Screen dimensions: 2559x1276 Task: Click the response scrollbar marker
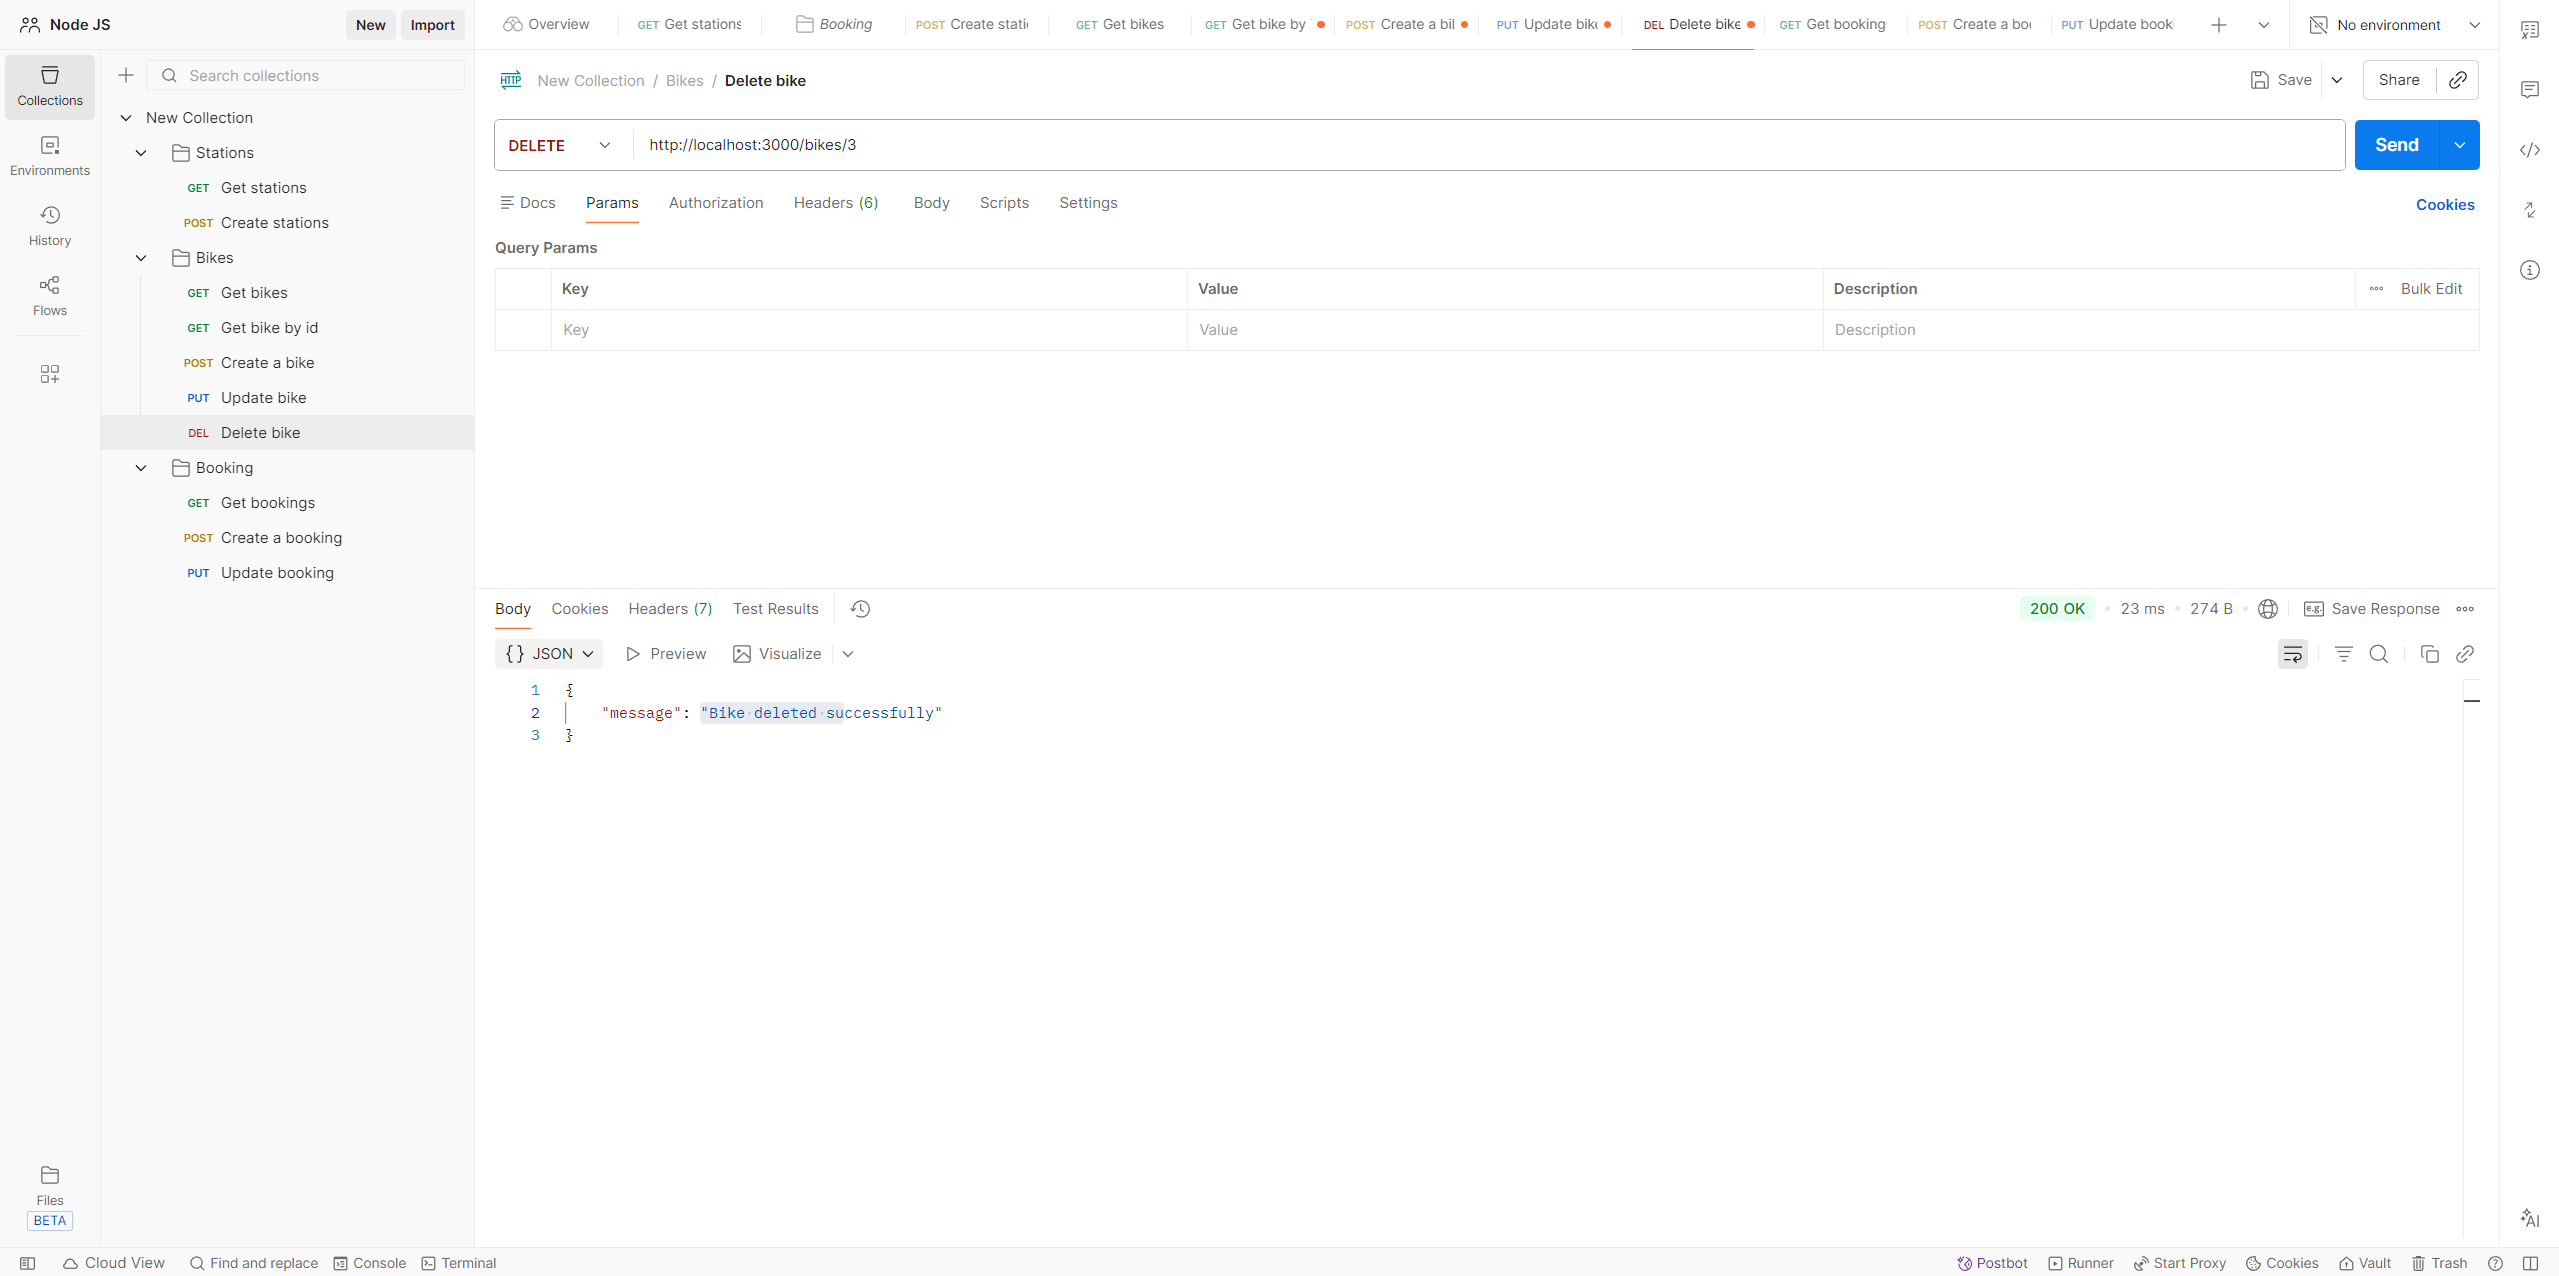pos(2472,701)
